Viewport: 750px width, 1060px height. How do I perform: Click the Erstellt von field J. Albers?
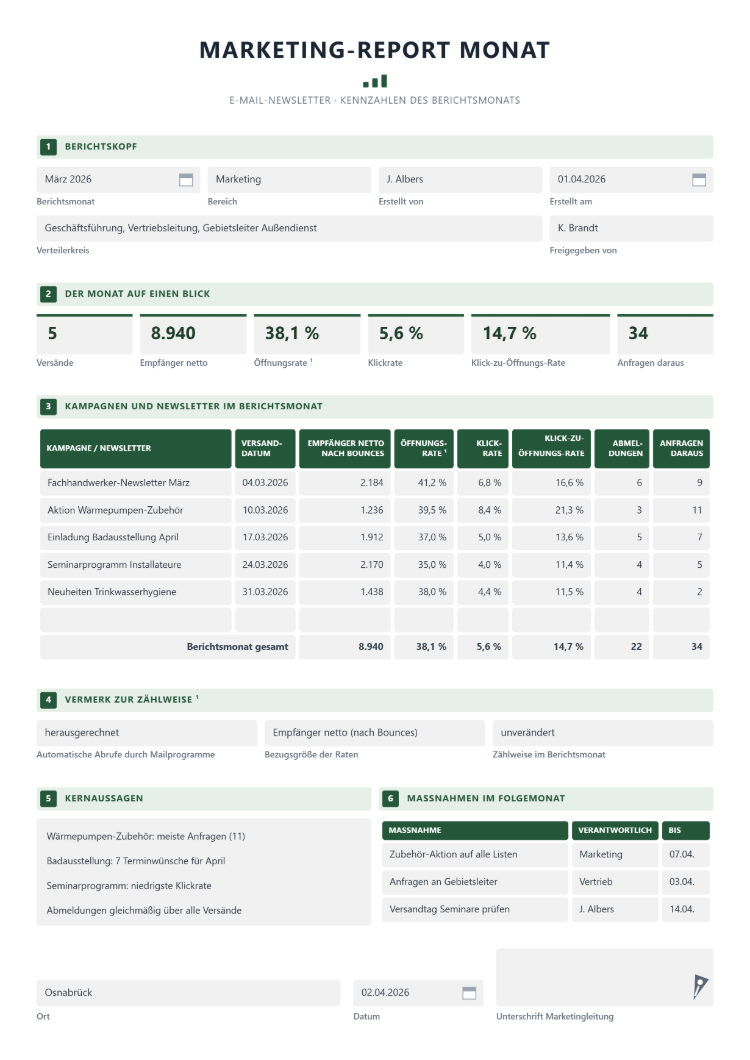tap(461, 180)
